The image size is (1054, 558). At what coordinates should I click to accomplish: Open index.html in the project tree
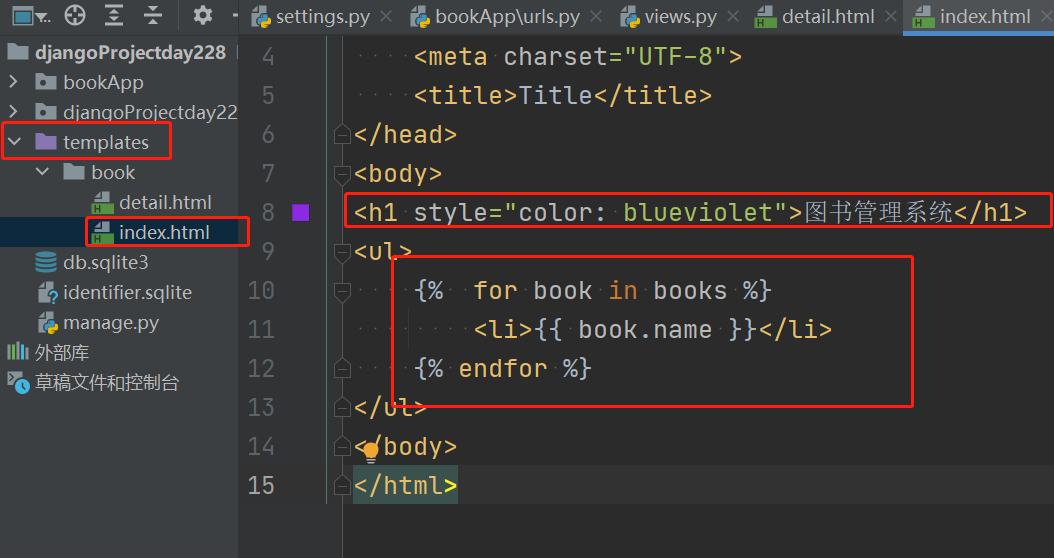click(164, 233)
